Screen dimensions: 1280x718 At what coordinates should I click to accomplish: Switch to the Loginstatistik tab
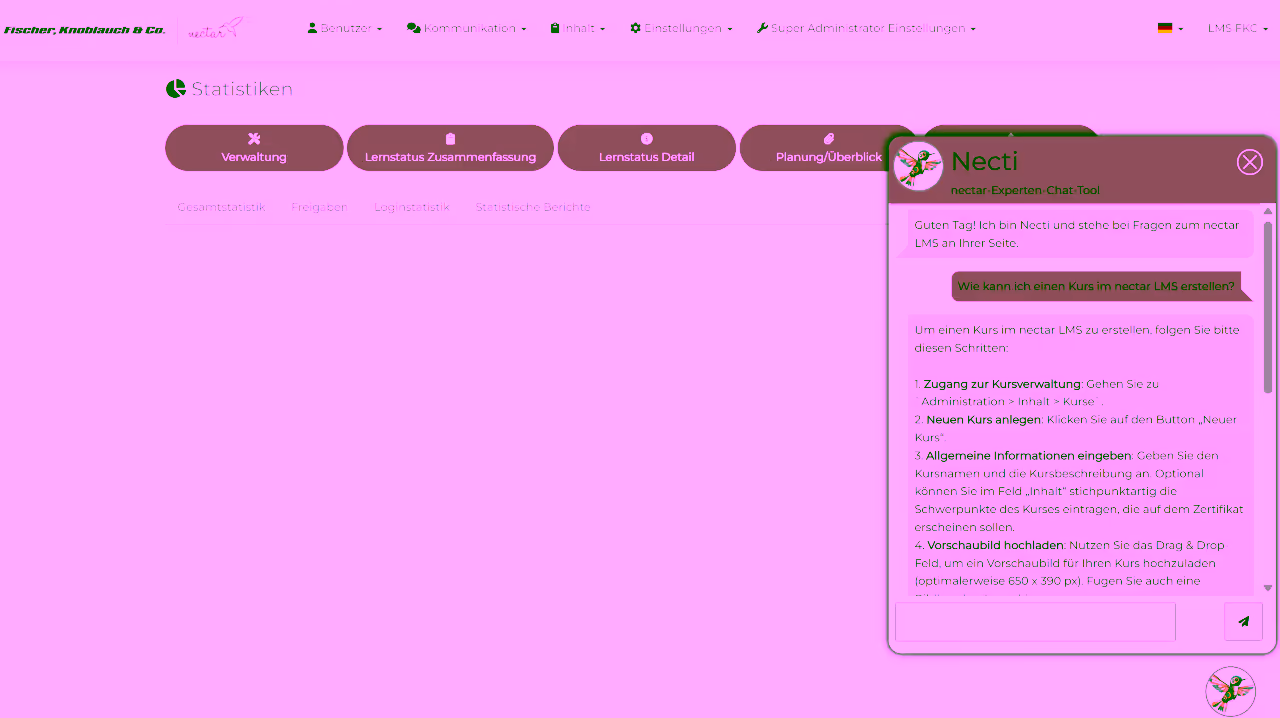411,207
